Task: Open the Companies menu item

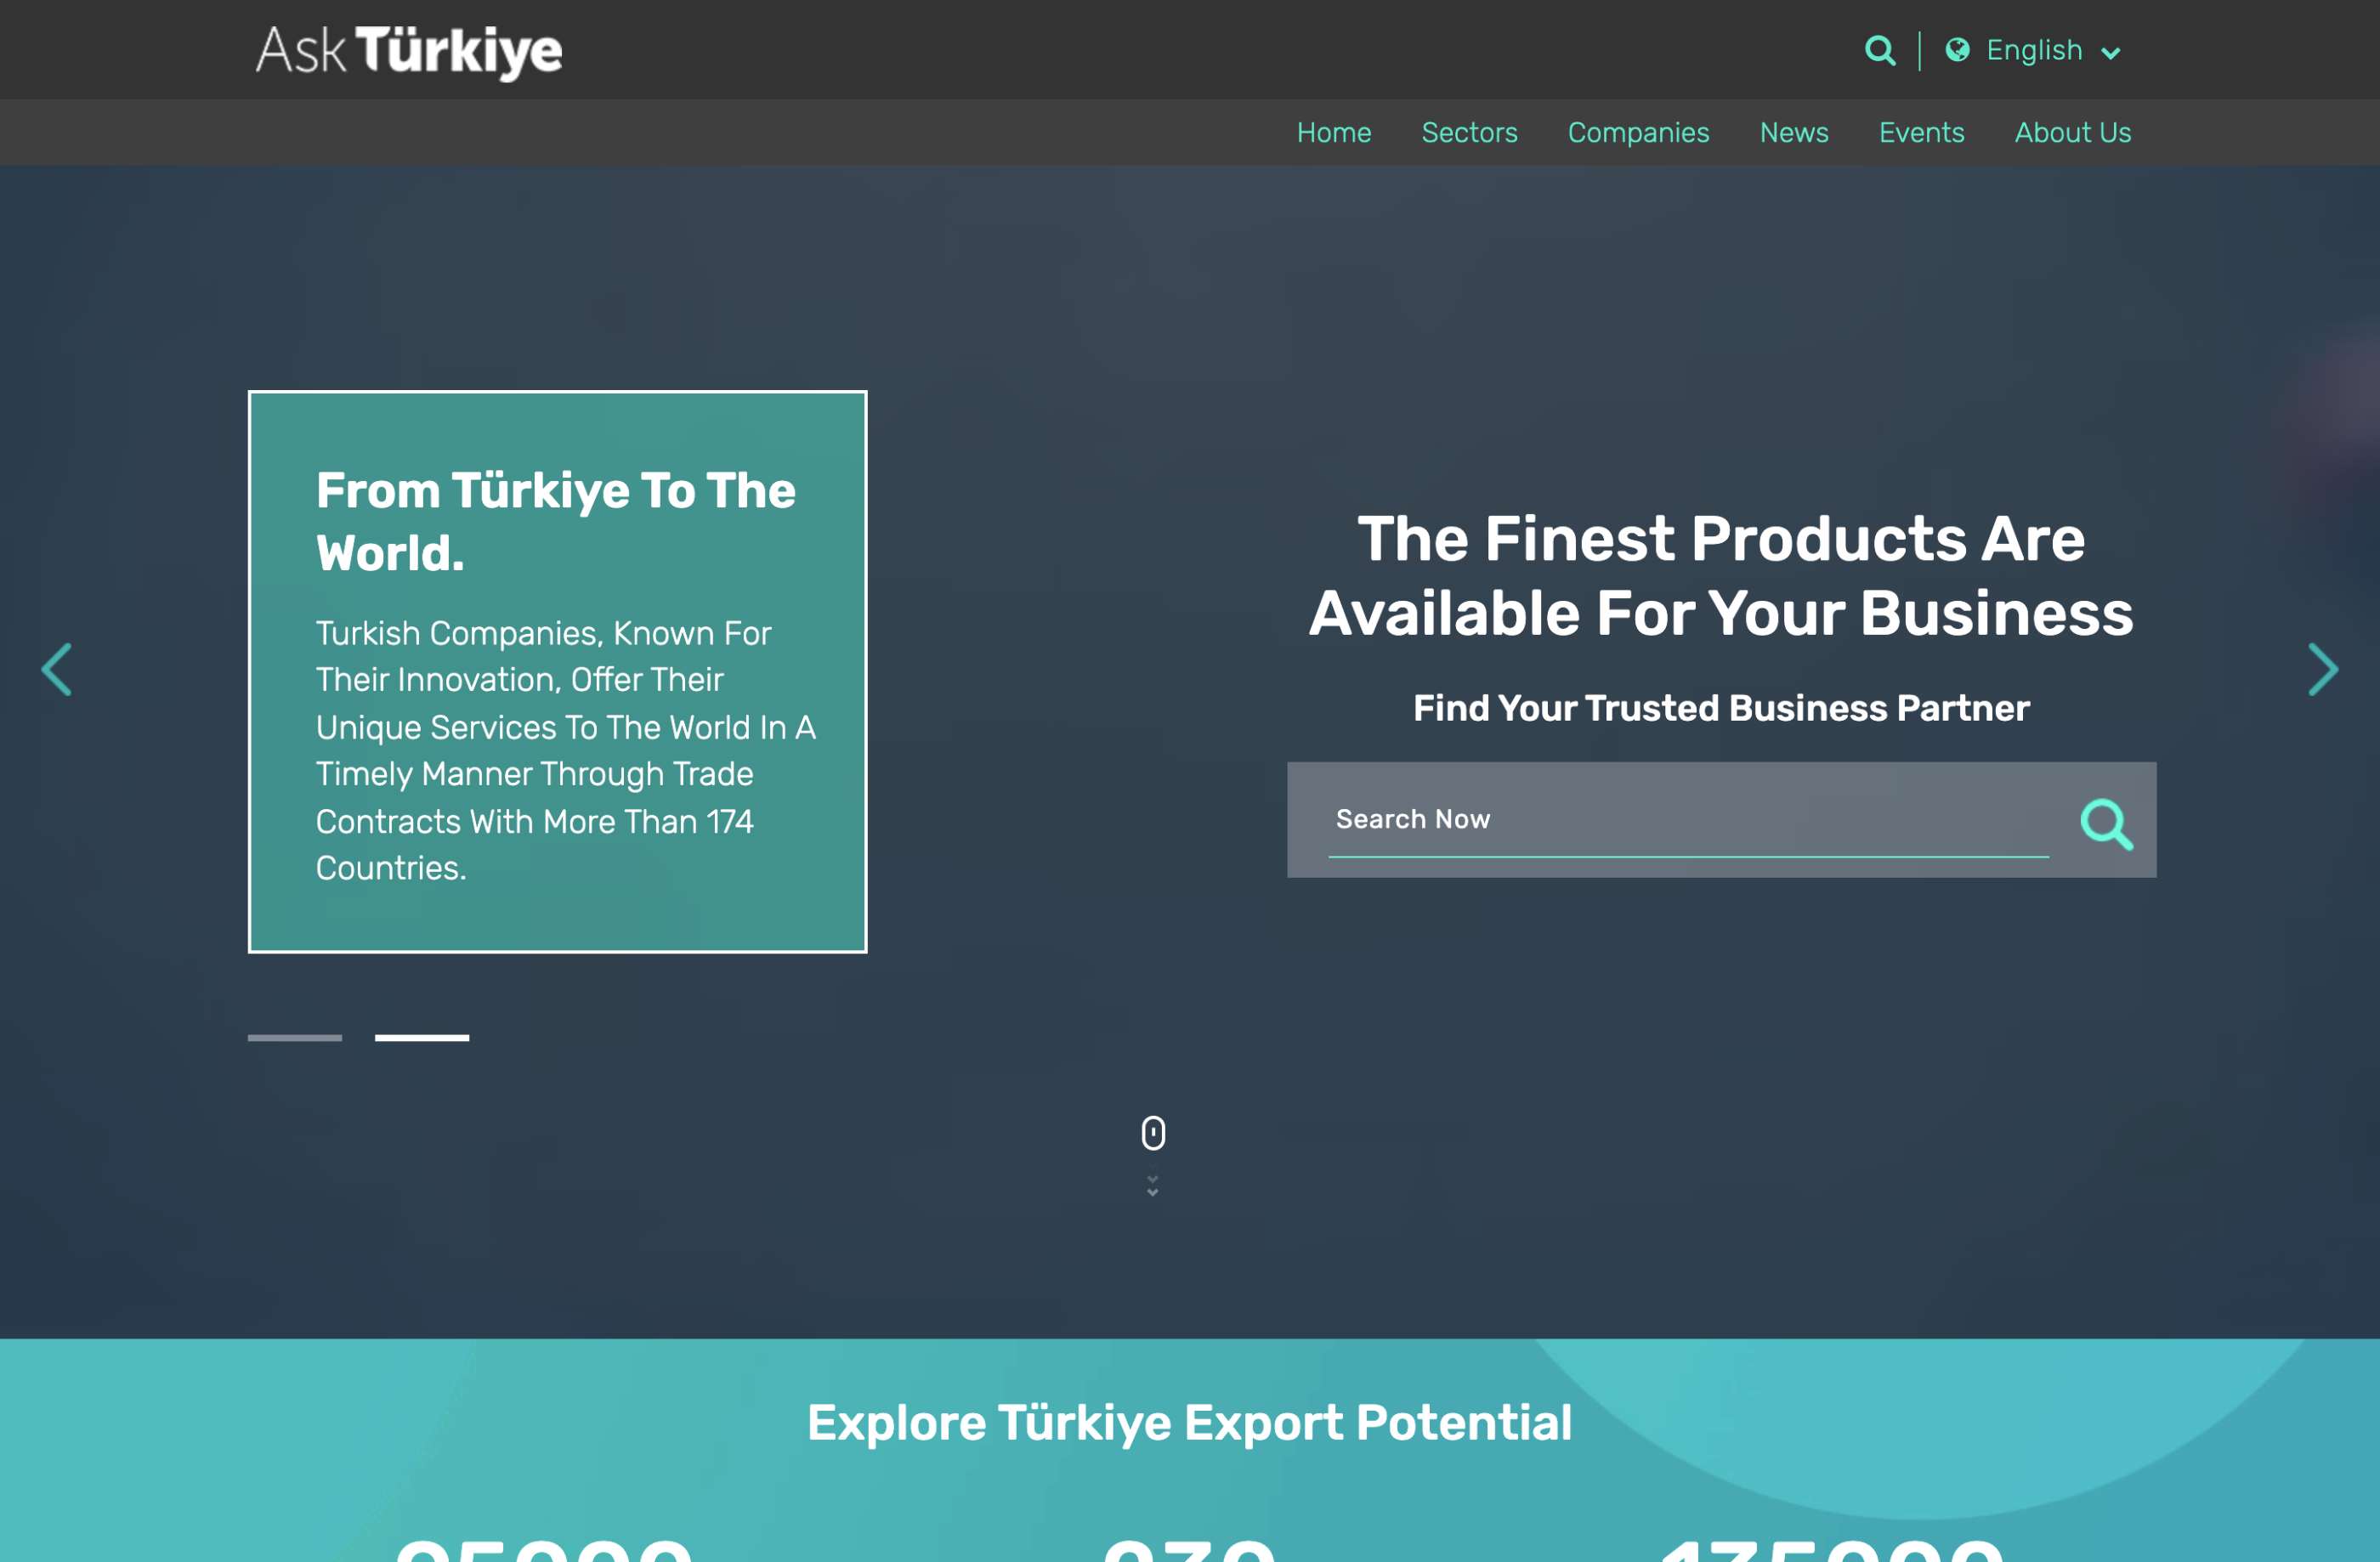Action: [x=1638, y=133]
